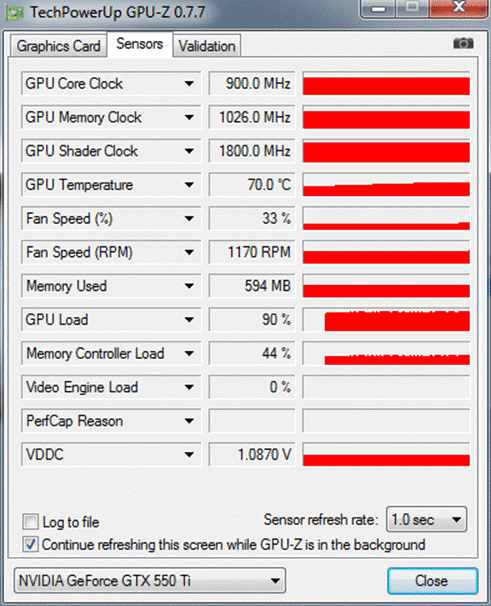Click the GPU-Z app icon in title bar
The width and height of the screenshot is (491, 606).
[15, 13]
